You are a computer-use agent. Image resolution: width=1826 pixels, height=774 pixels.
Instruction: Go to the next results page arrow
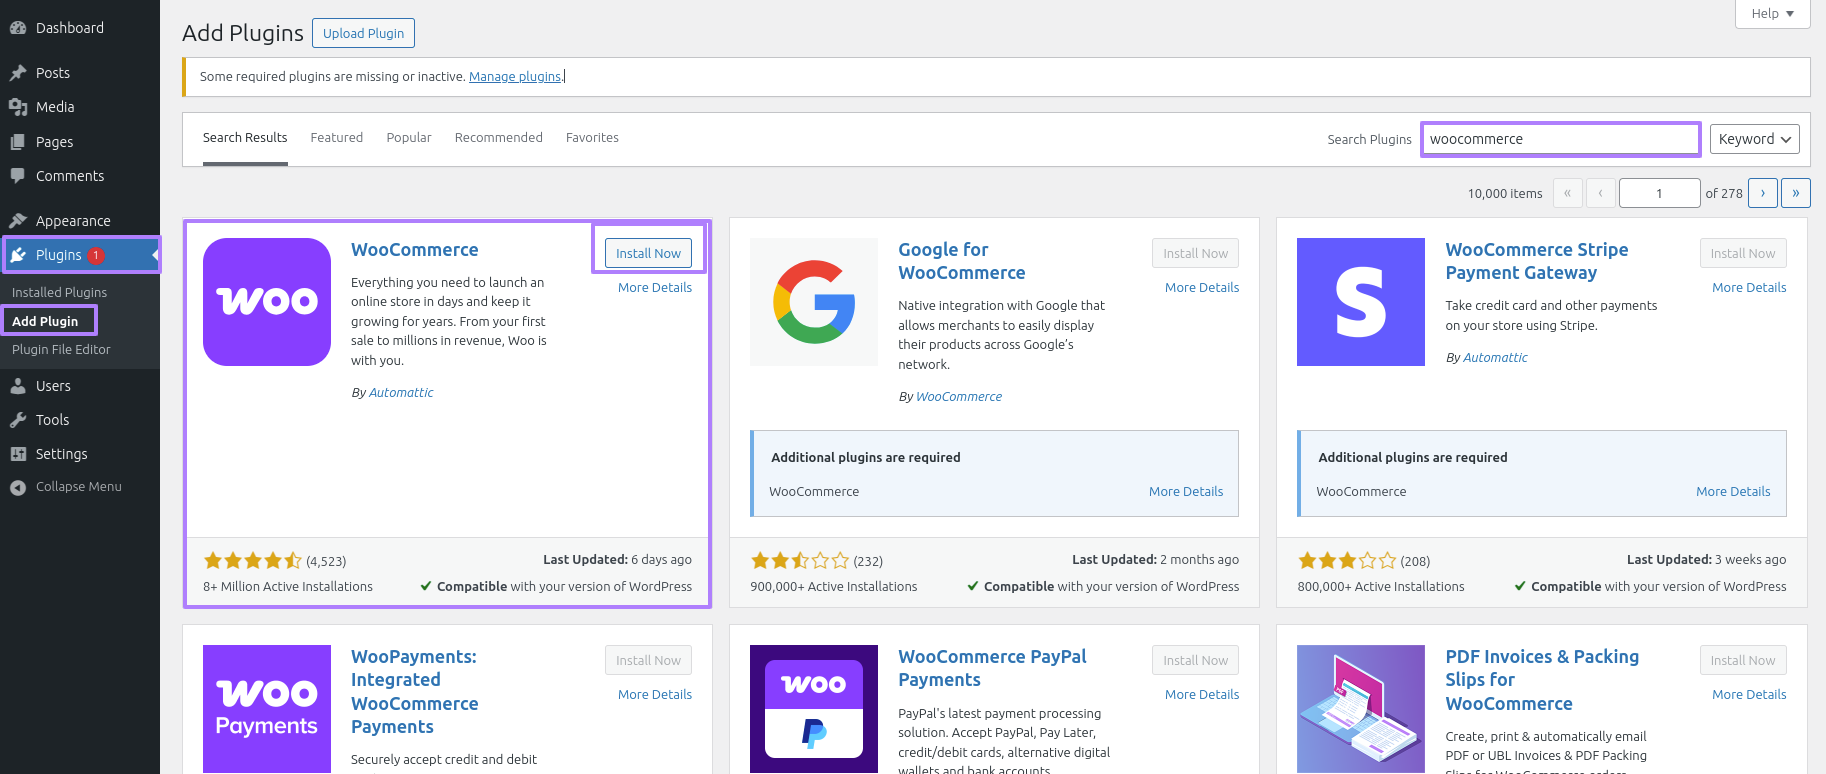pos(1763,193)
